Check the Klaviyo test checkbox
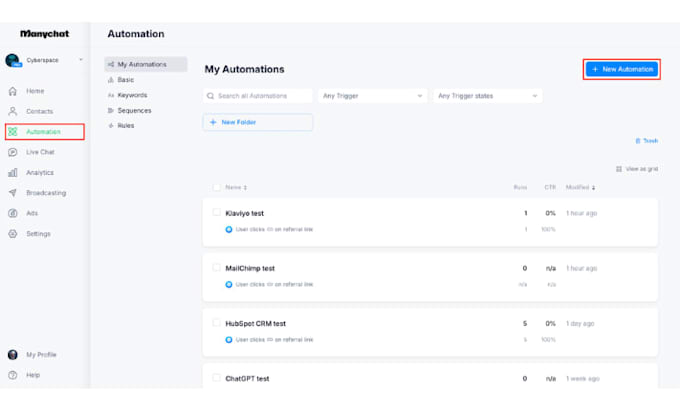Image resolution: width=680 pixels, height=411 pixels. point(216,212)
